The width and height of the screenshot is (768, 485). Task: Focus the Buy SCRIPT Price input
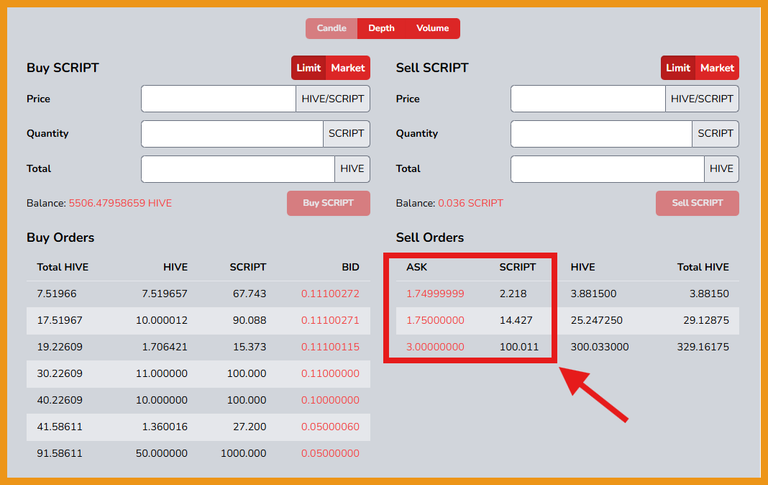coord(218,99)
